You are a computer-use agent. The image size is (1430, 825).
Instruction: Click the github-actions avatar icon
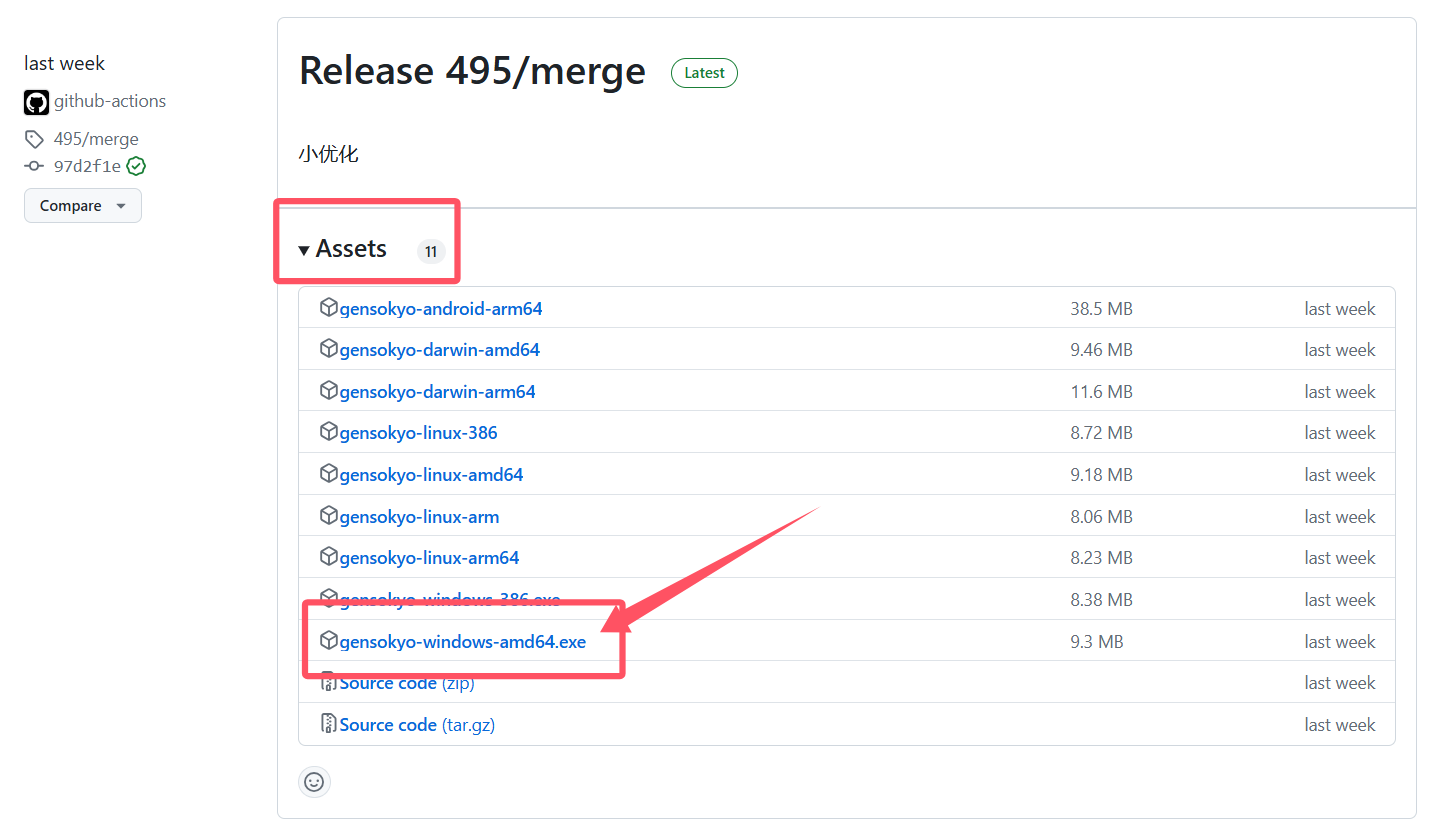coord(36,102)
